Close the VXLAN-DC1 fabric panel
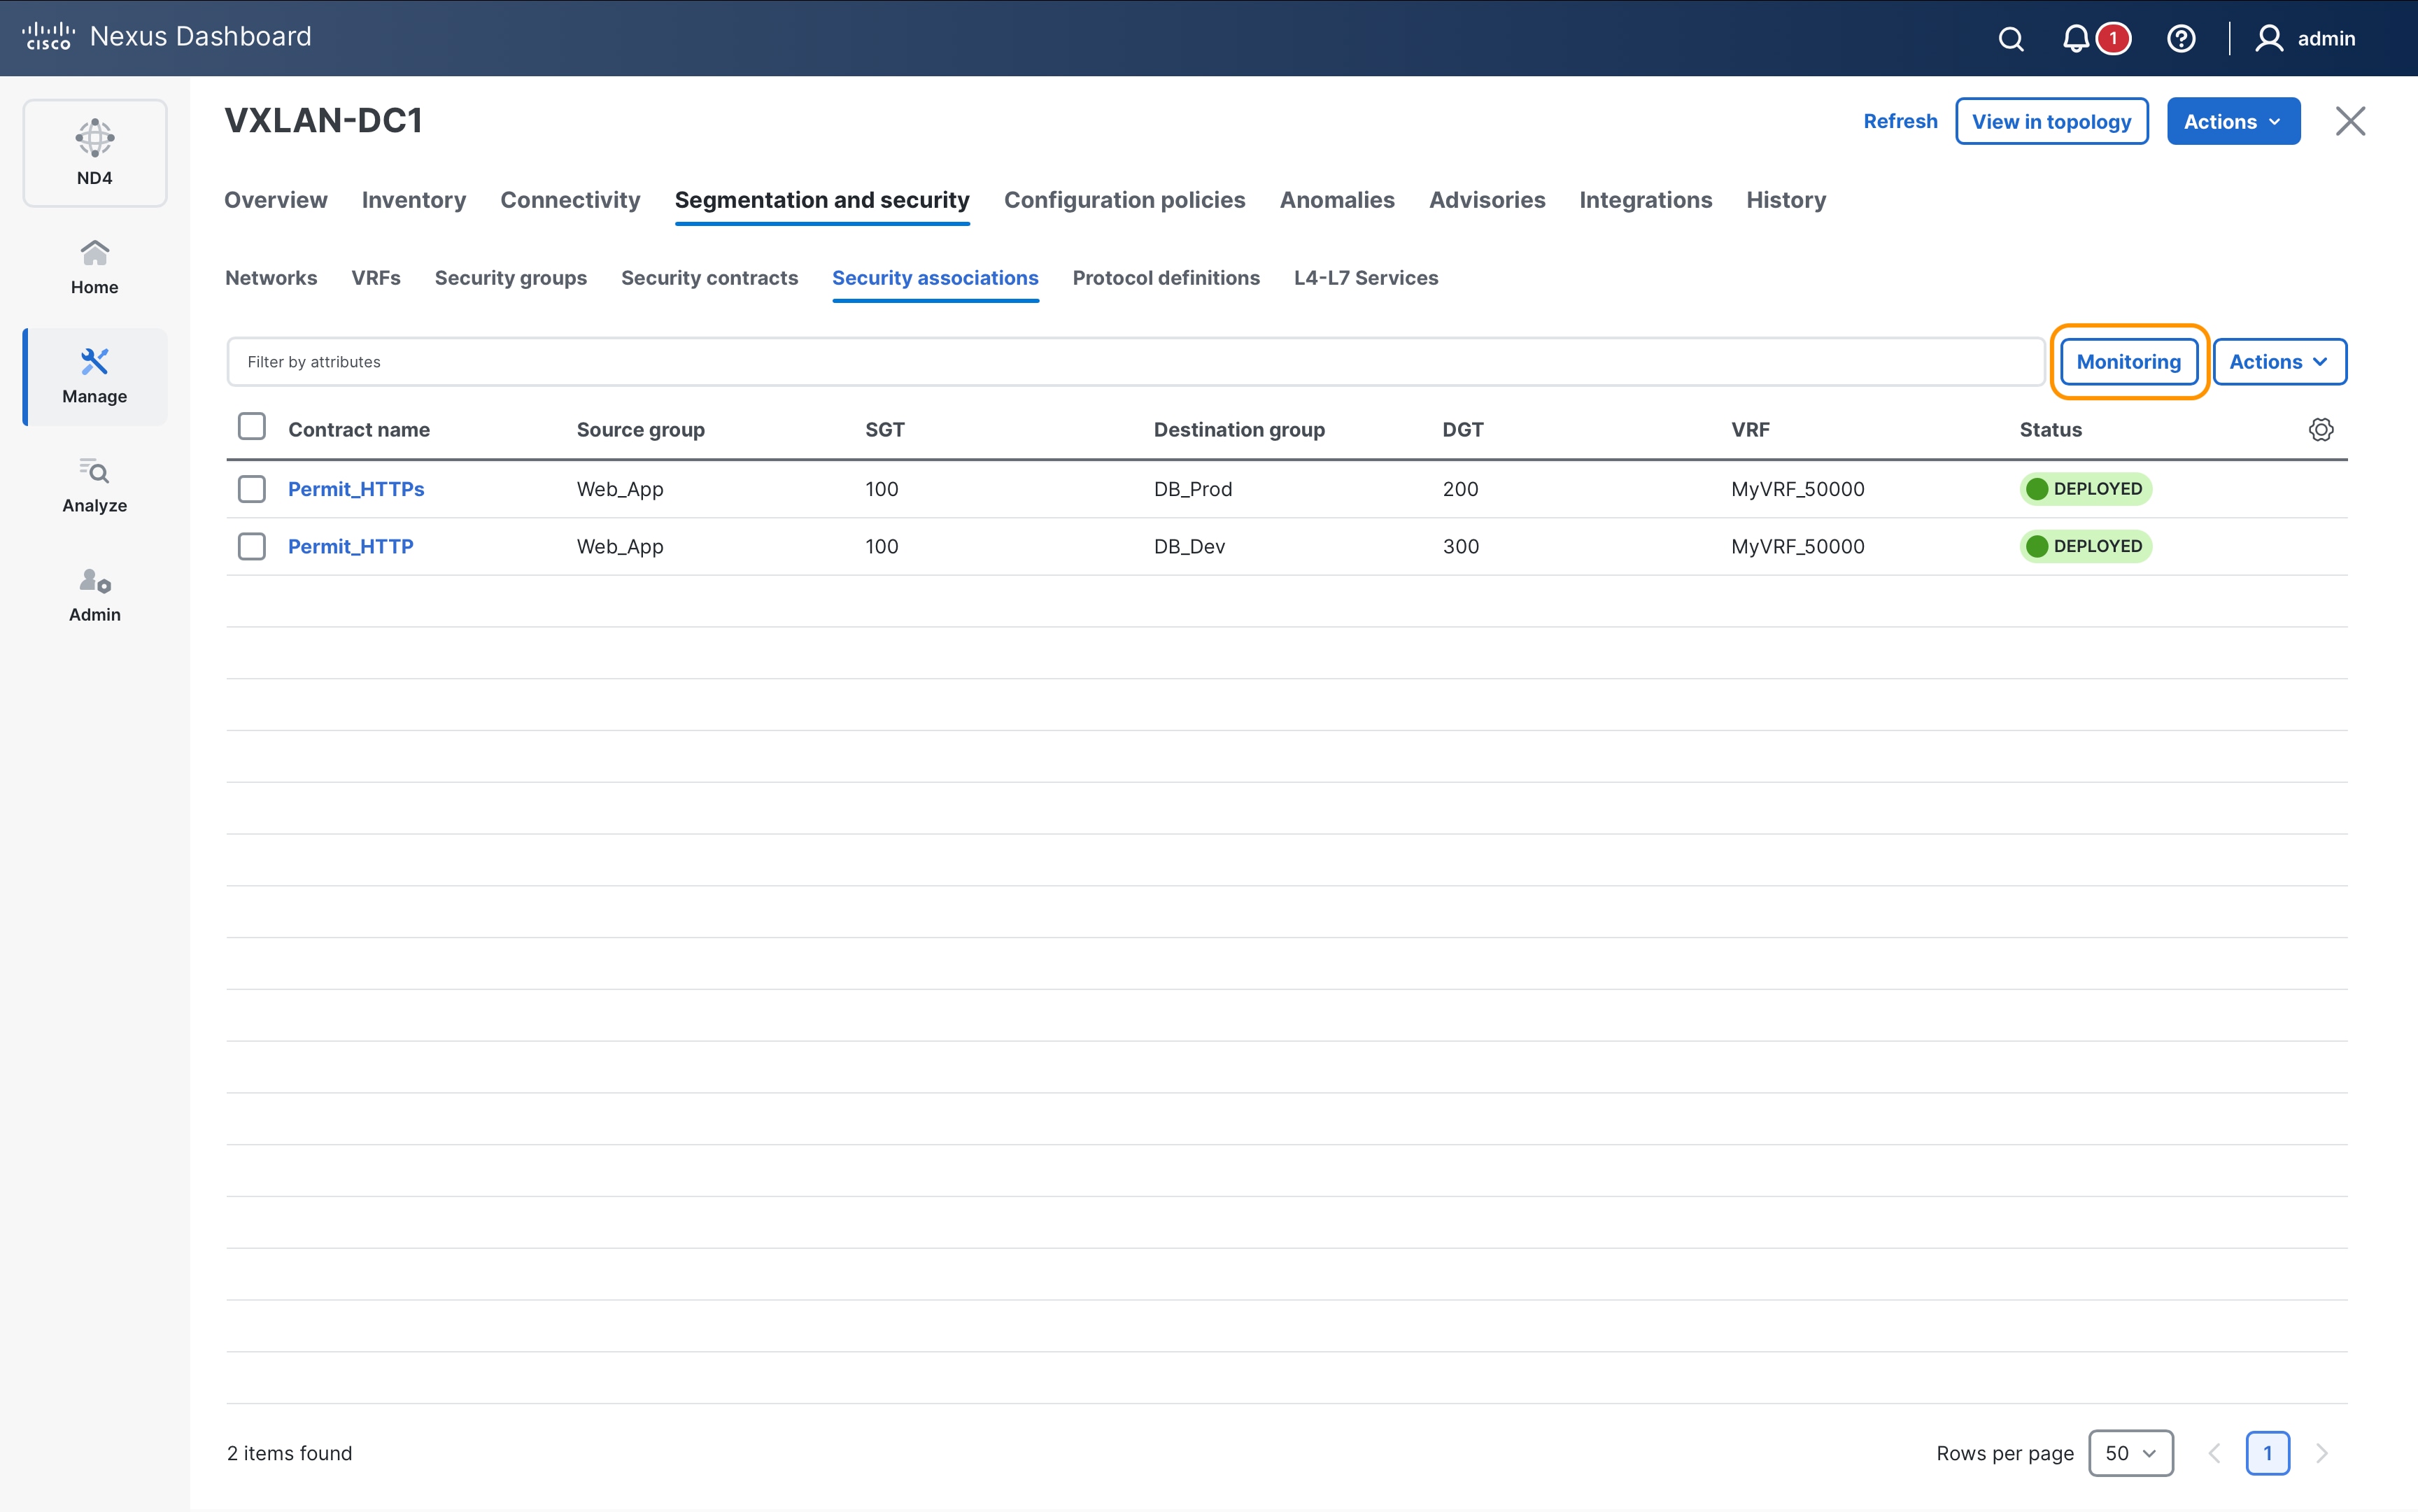Viewport: 2418px width, 1512px height. coord(2350,121)
